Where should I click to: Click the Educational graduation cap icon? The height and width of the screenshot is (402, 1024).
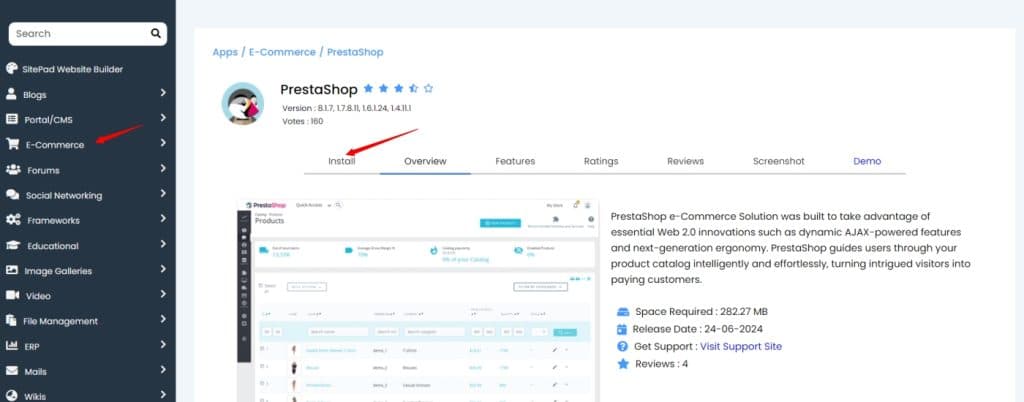click(x=13, y=245)
